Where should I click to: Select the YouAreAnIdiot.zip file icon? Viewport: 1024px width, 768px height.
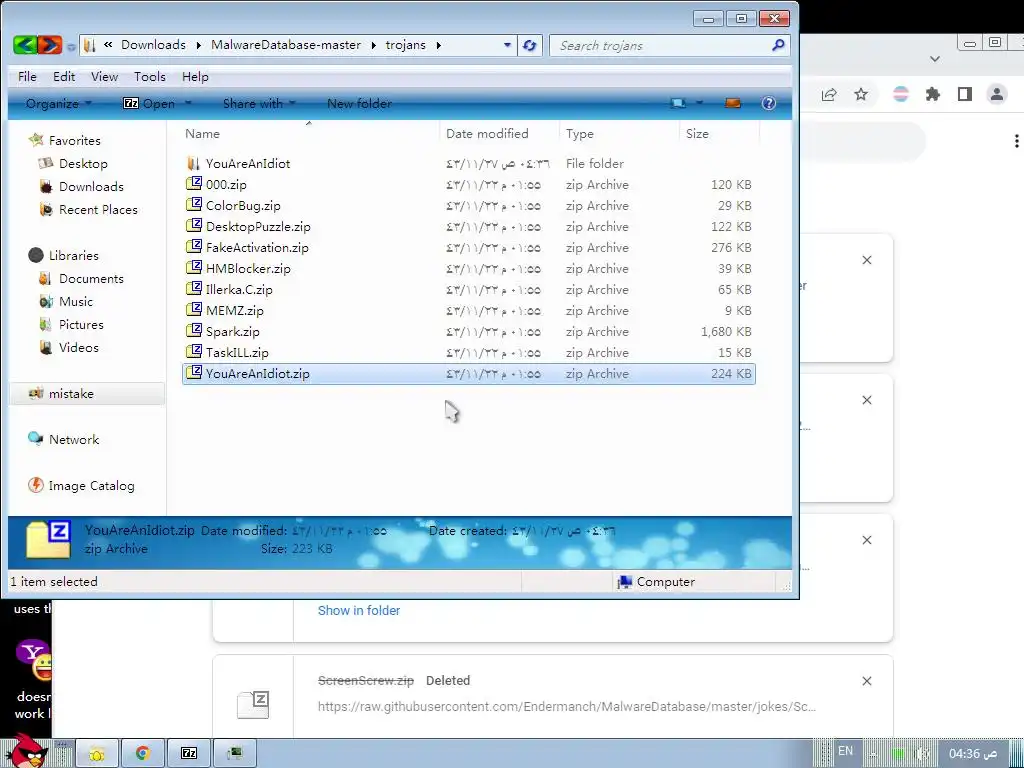193,372
